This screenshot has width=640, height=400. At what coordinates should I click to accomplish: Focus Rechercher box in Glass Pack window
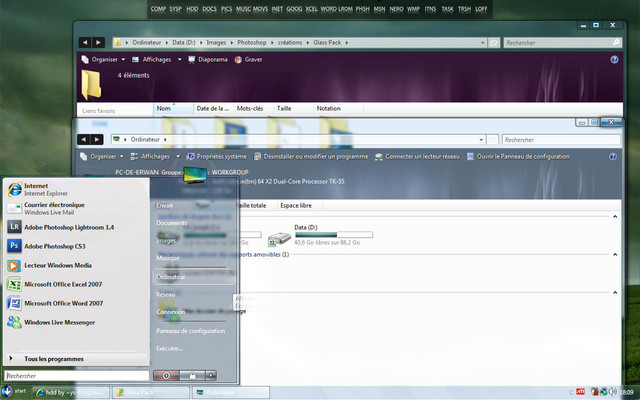(562, 42)
